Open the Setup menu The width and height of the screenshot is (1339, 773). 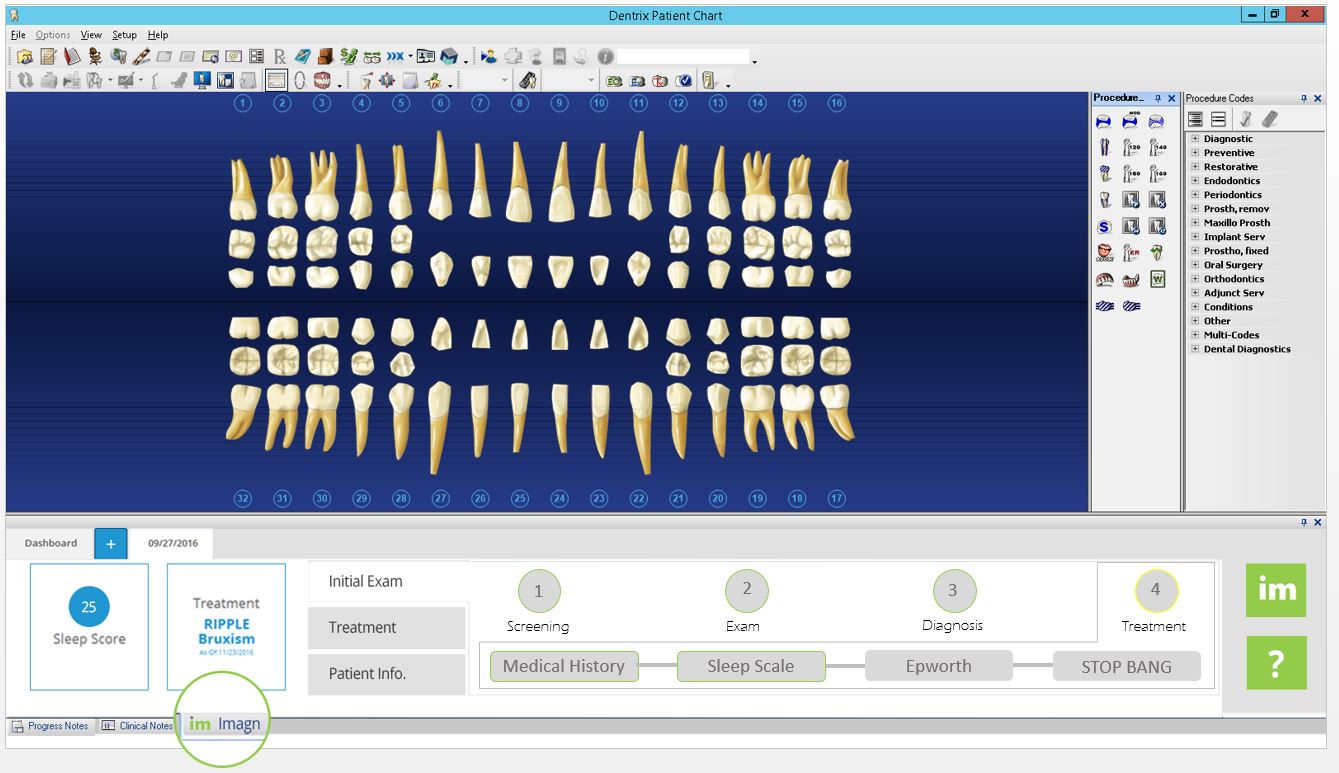click(124, 35)
